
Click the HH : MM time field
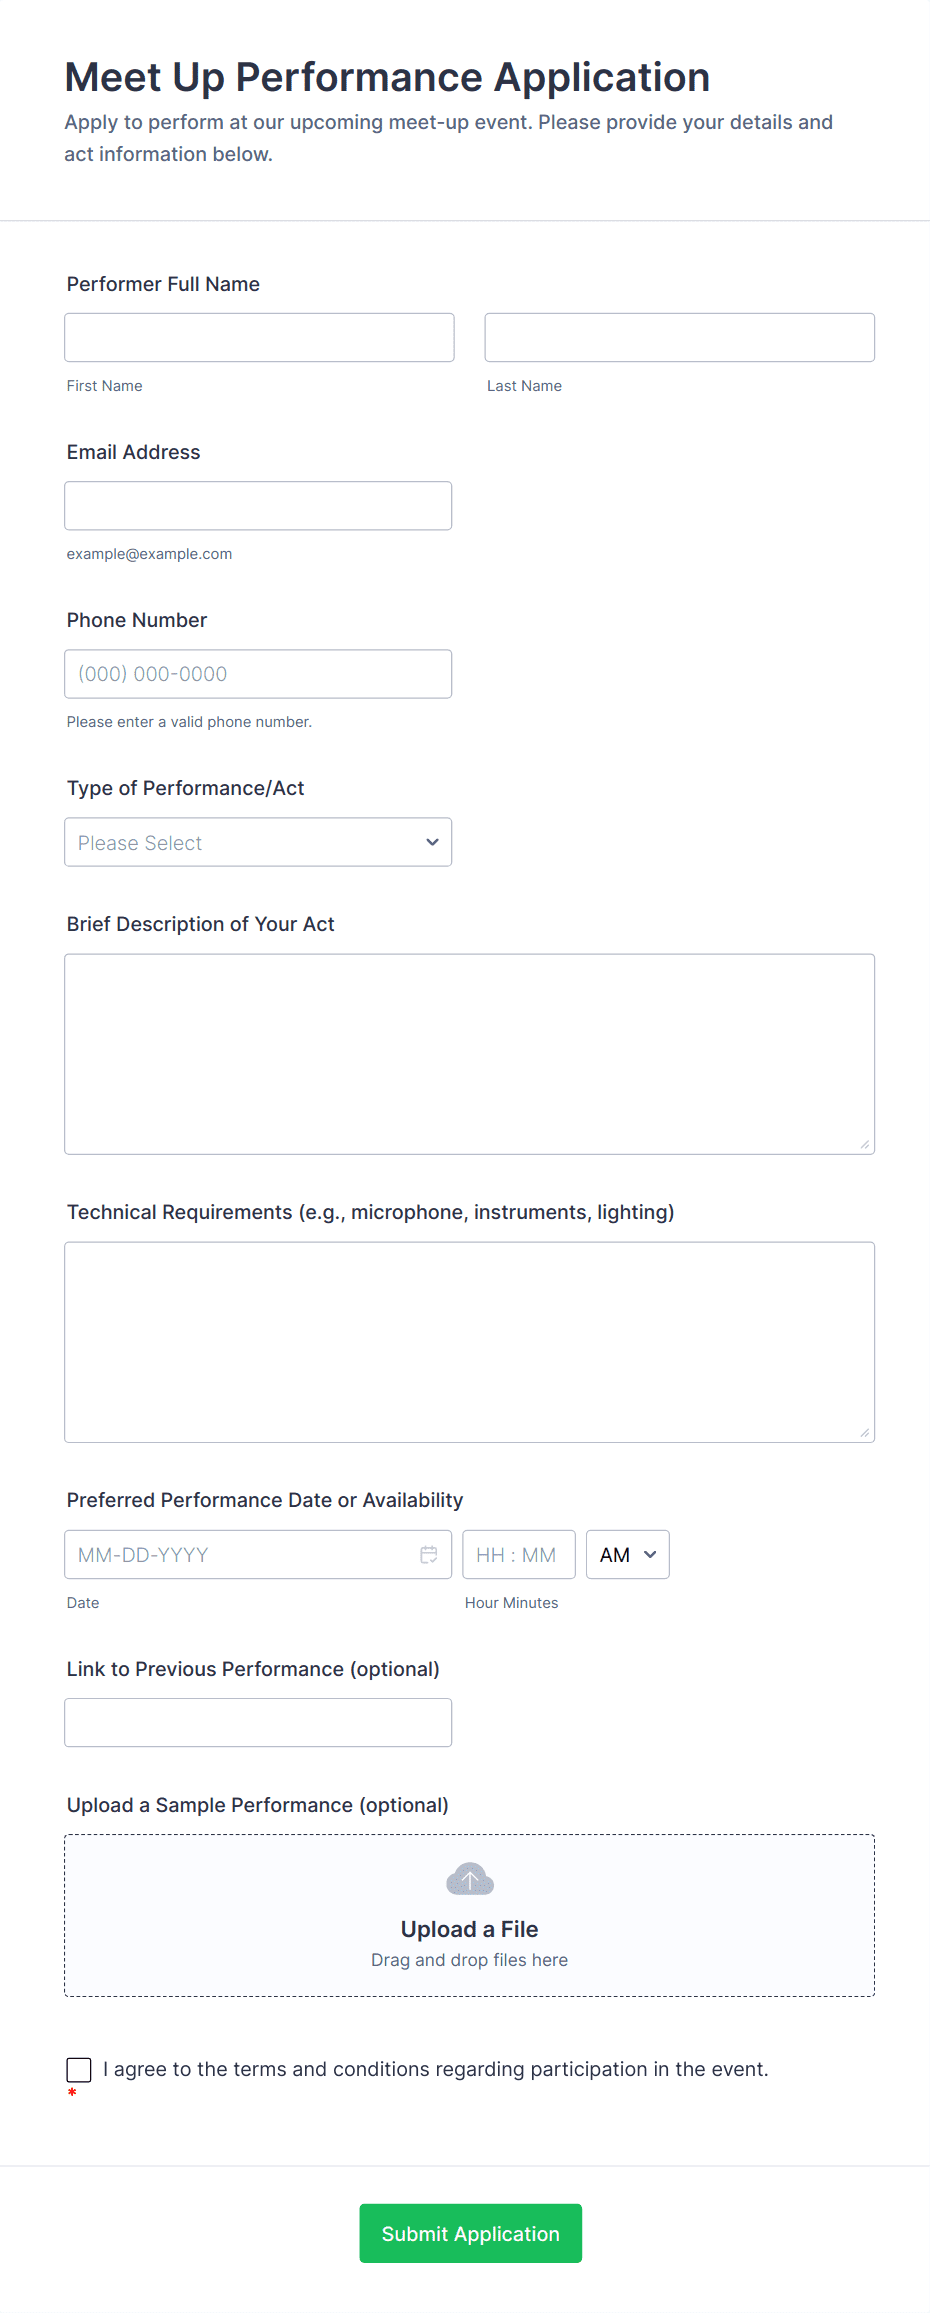tap(518, 1555)
